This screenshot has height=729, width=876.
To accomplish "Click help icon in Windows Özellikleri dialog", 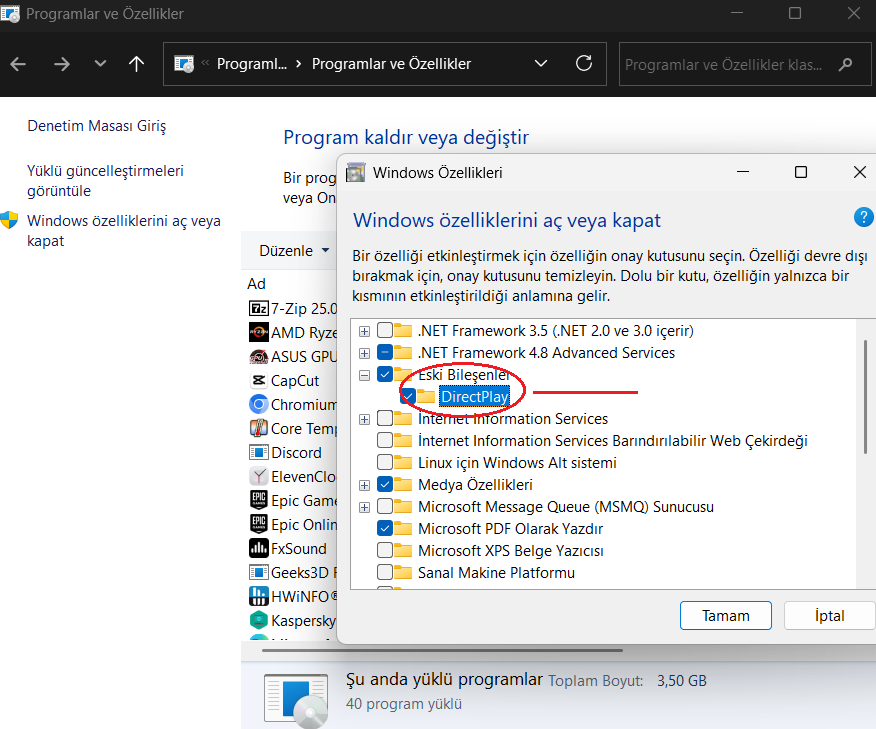I will click(863, 217).
